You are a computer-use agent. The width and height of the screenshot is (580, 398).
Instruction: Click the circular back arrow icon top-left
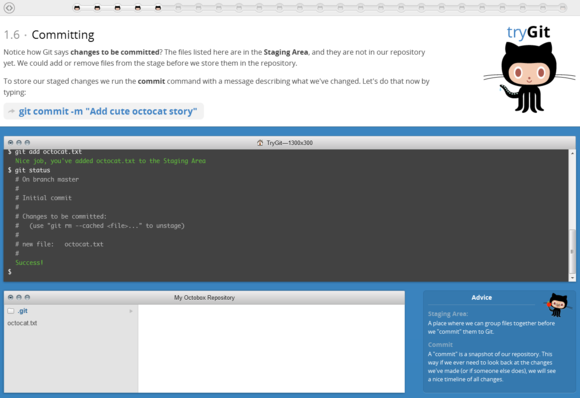(9, 7)
